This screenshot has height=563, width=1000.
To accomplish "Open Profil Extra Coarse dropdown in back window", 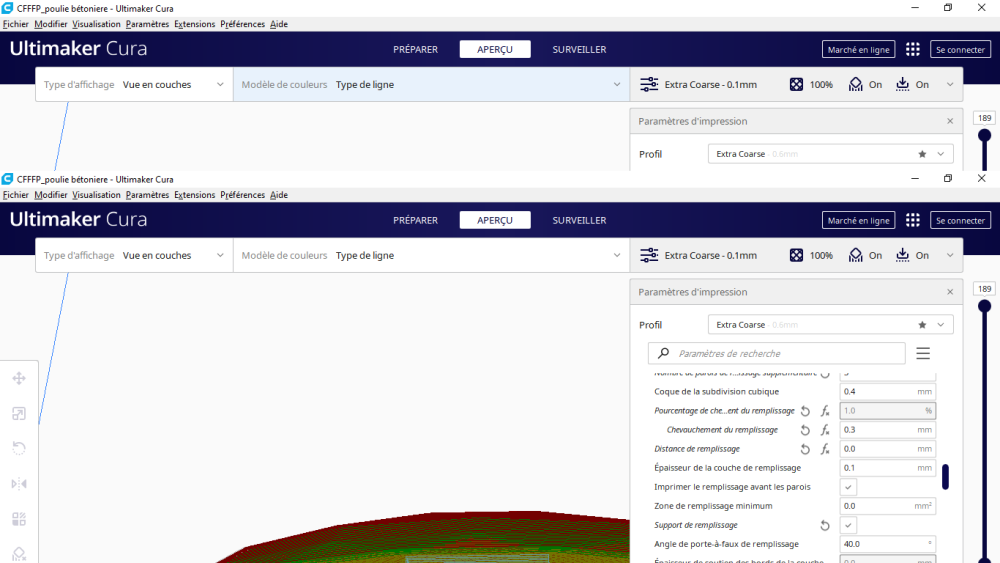I will pos(830,154).
